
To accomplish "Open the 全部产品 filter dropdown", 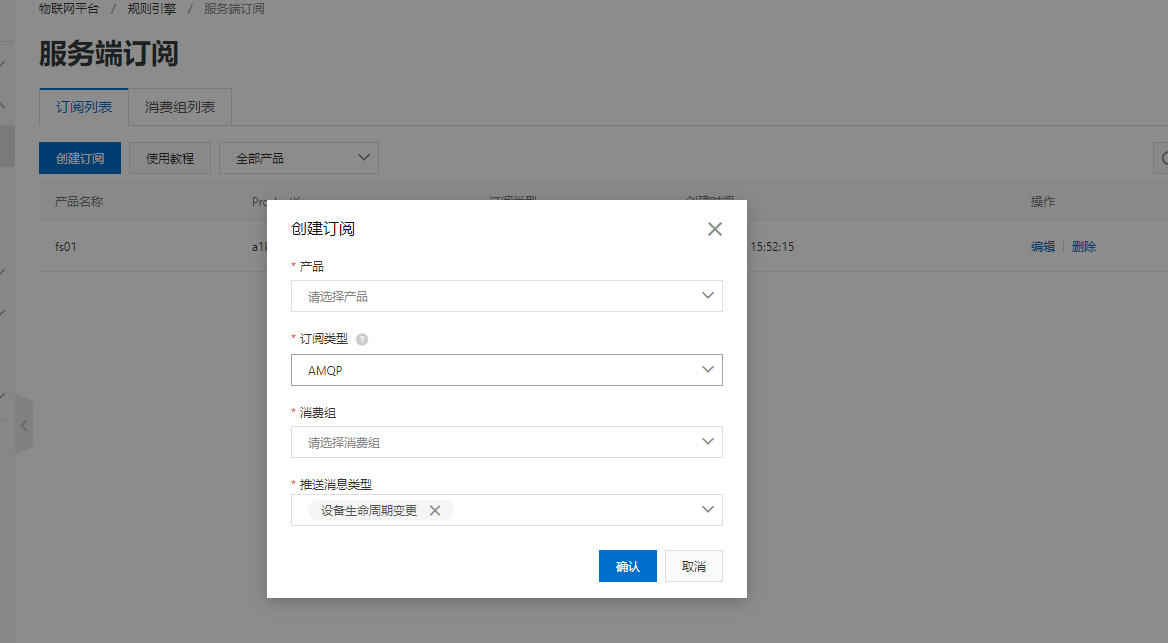I will point(298,158).
